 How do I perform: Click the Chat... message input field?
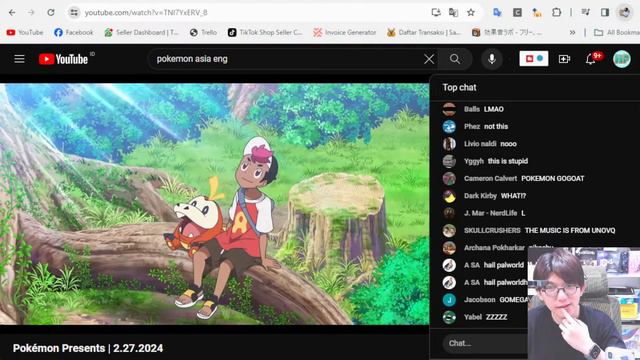click(x=485, y=343)
